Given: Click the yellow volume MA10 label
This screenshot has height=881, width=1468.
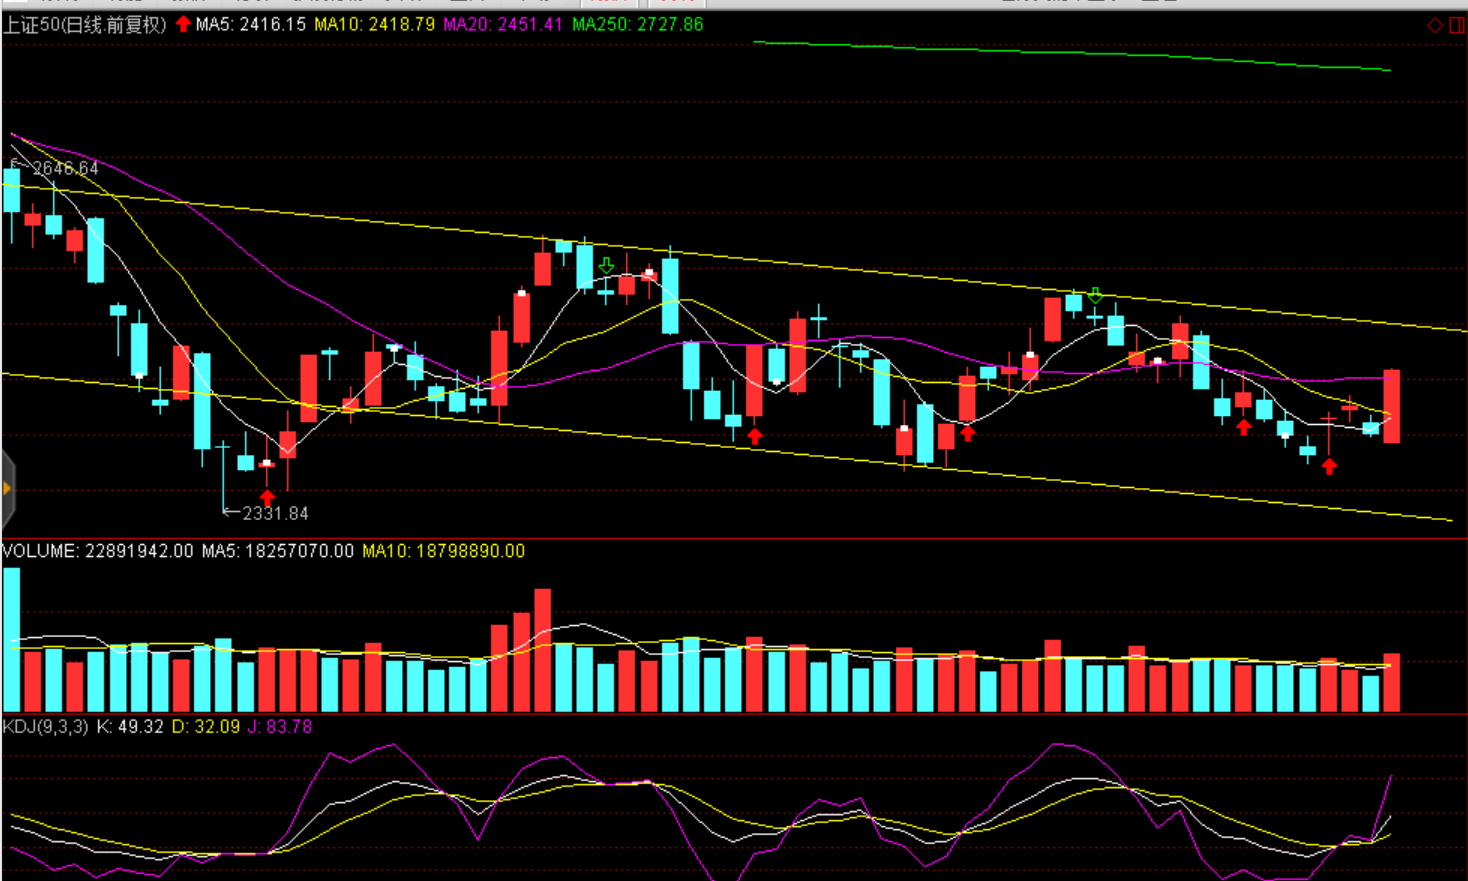Looking at the screenshot, I should click(x=443, y=551).
